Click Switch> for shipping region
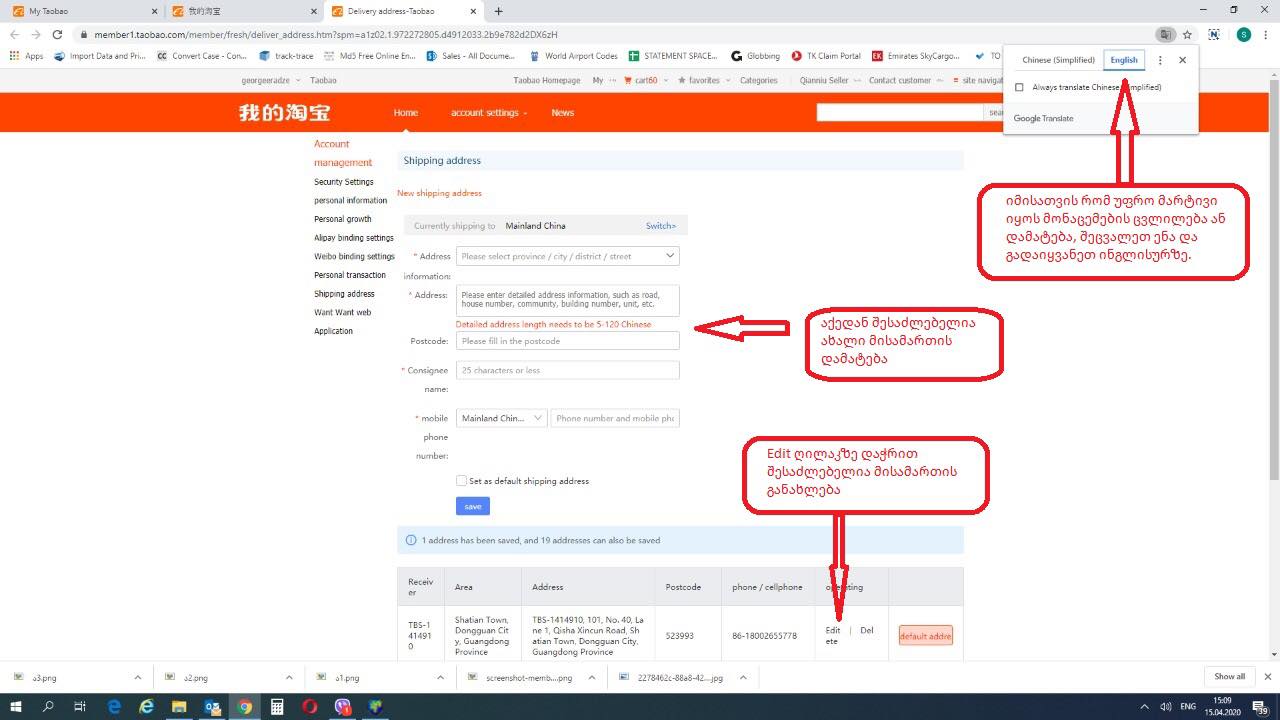Screen dimensions: 1280x720 click(x=661, y=226)
